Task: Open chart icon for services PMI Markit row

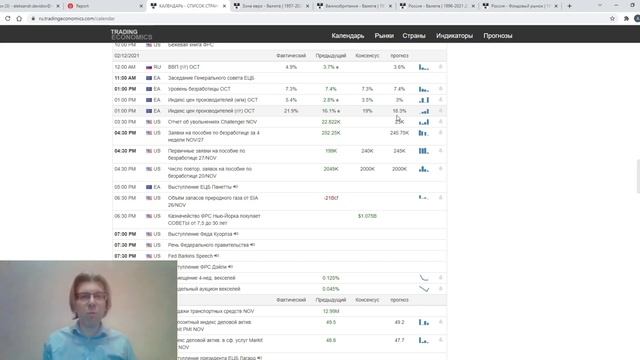Action: (424, 340)
